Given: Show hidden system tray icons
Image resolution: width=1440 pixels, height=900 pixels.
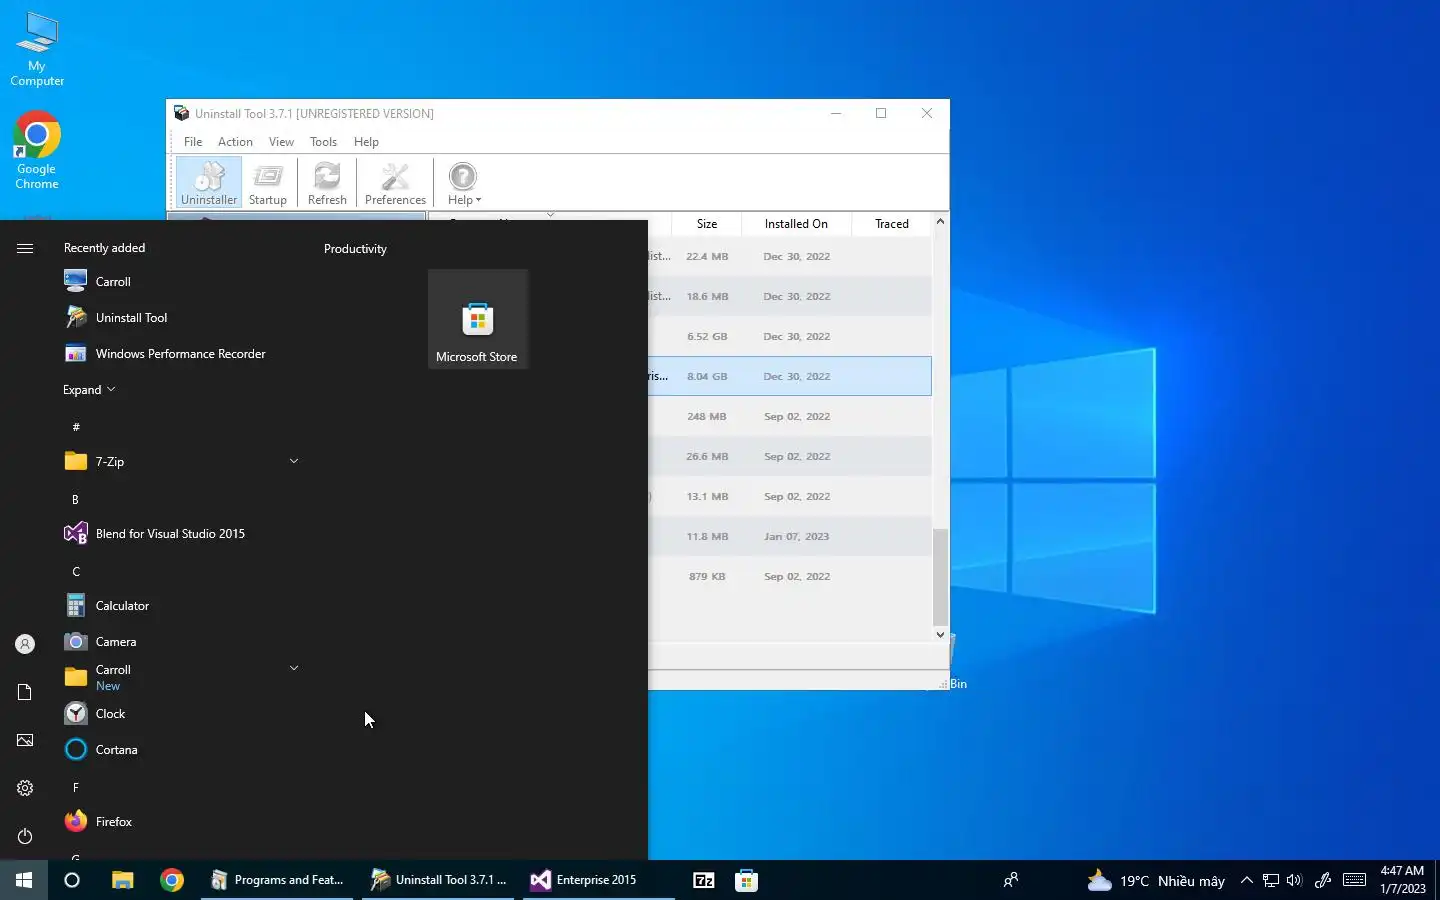Looking at the screenshot, I should tap(1246, 880).
